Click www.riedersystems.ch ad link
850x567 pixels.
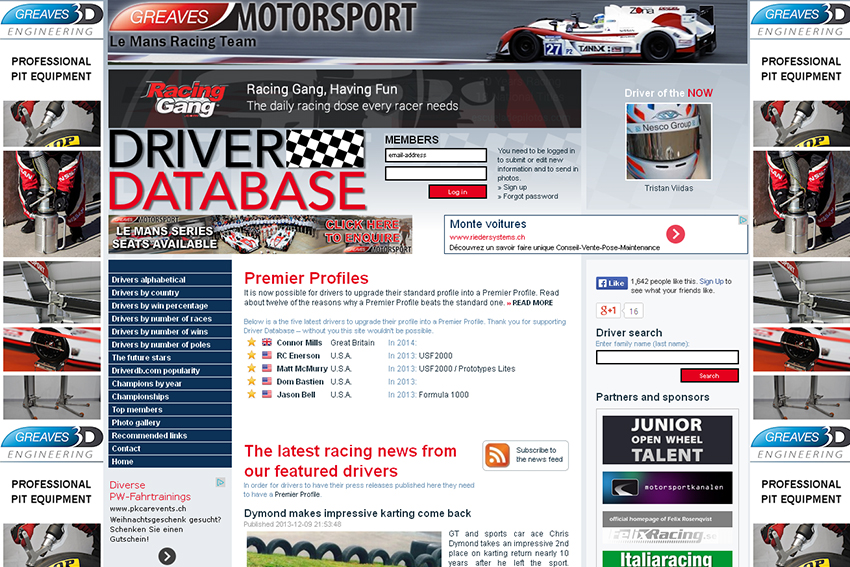click(x=487, y=237)
